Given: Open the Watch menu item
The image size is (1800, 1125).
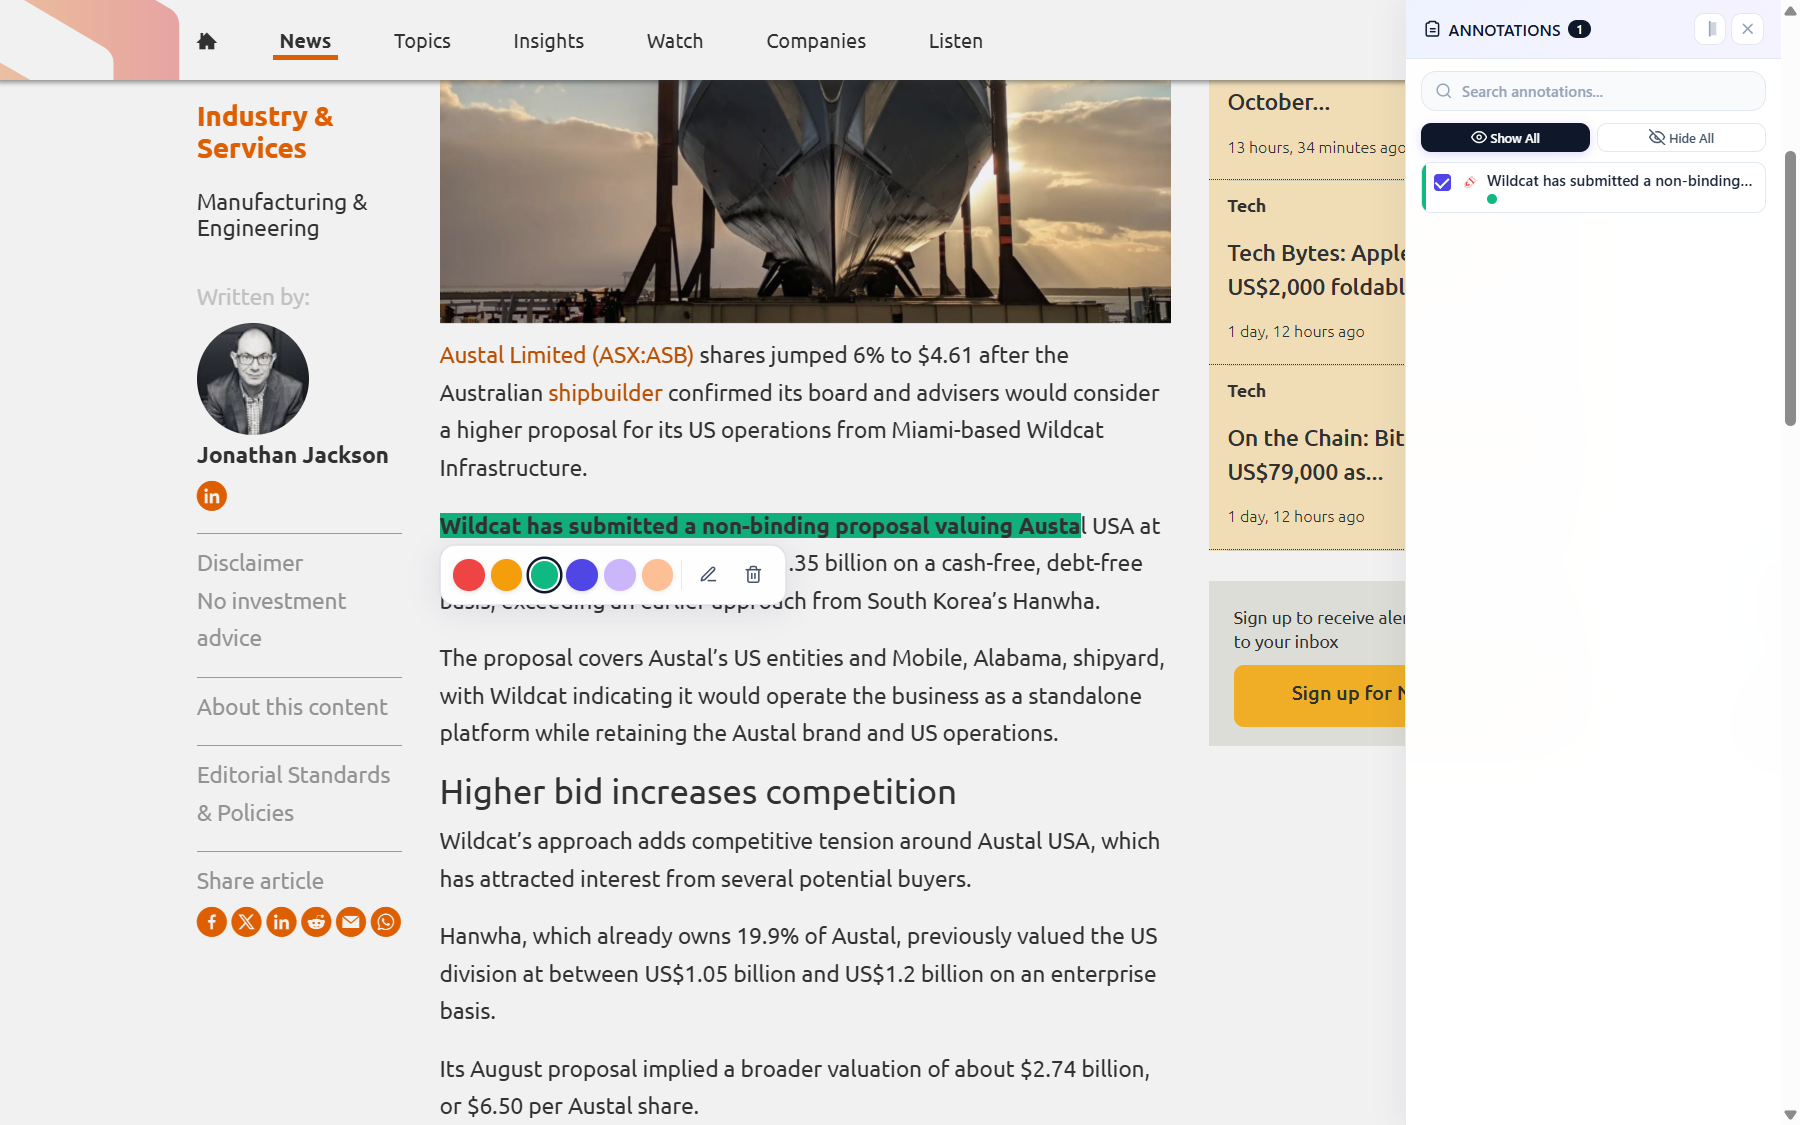Looking at the screenshot, I should [675, 41].
